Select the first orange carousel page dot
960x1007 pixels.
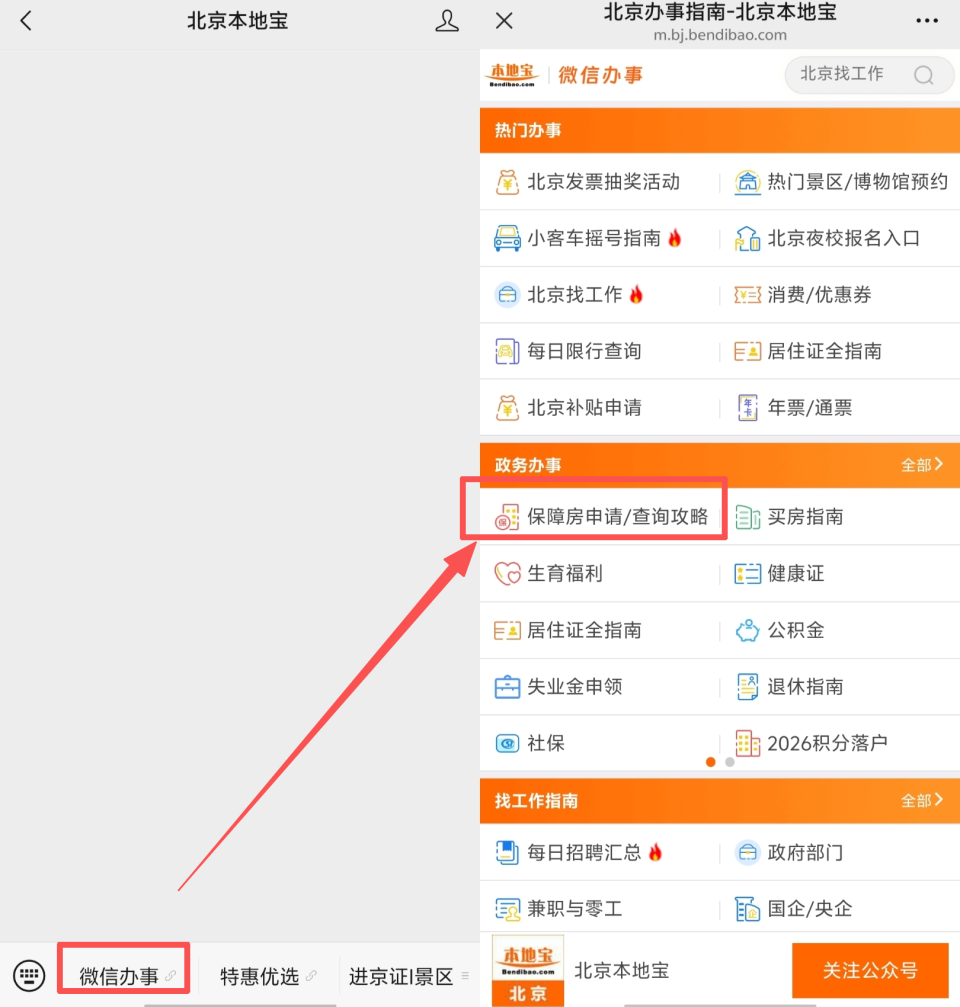[710, 762]
